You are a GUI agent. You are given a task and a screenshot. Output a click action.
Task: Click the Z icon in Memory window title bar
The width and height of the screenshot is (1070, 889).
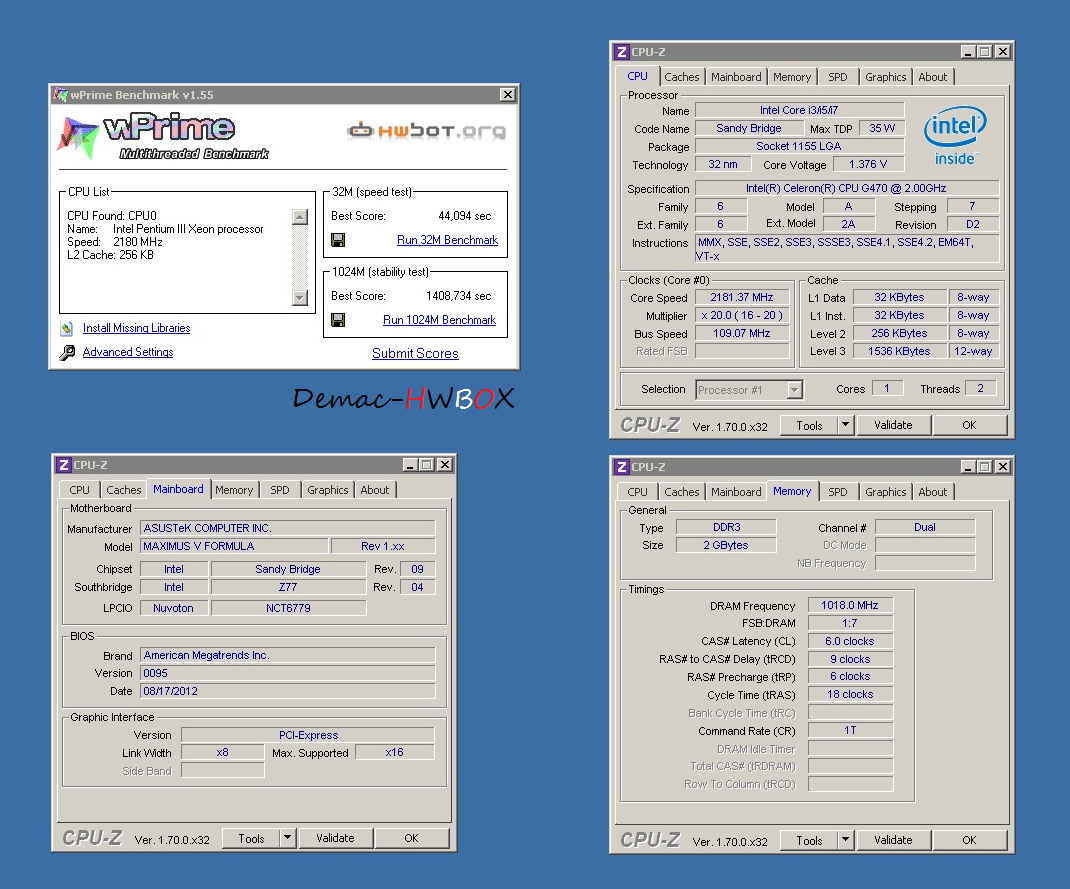621,467
